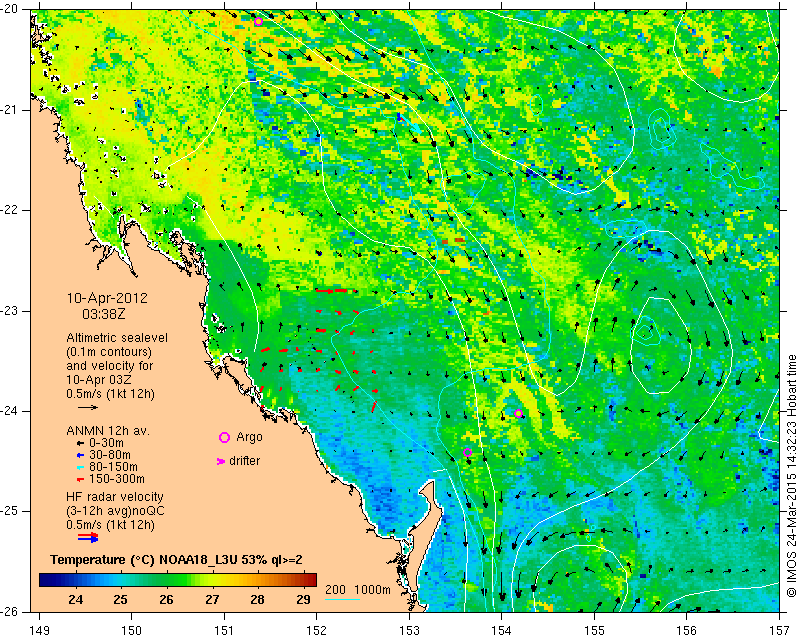Screen dimensions: 800x640
Task: Click the cyan isobath legend line under 200 1000m
Action: pyautogui.click(x=343, y=599)
